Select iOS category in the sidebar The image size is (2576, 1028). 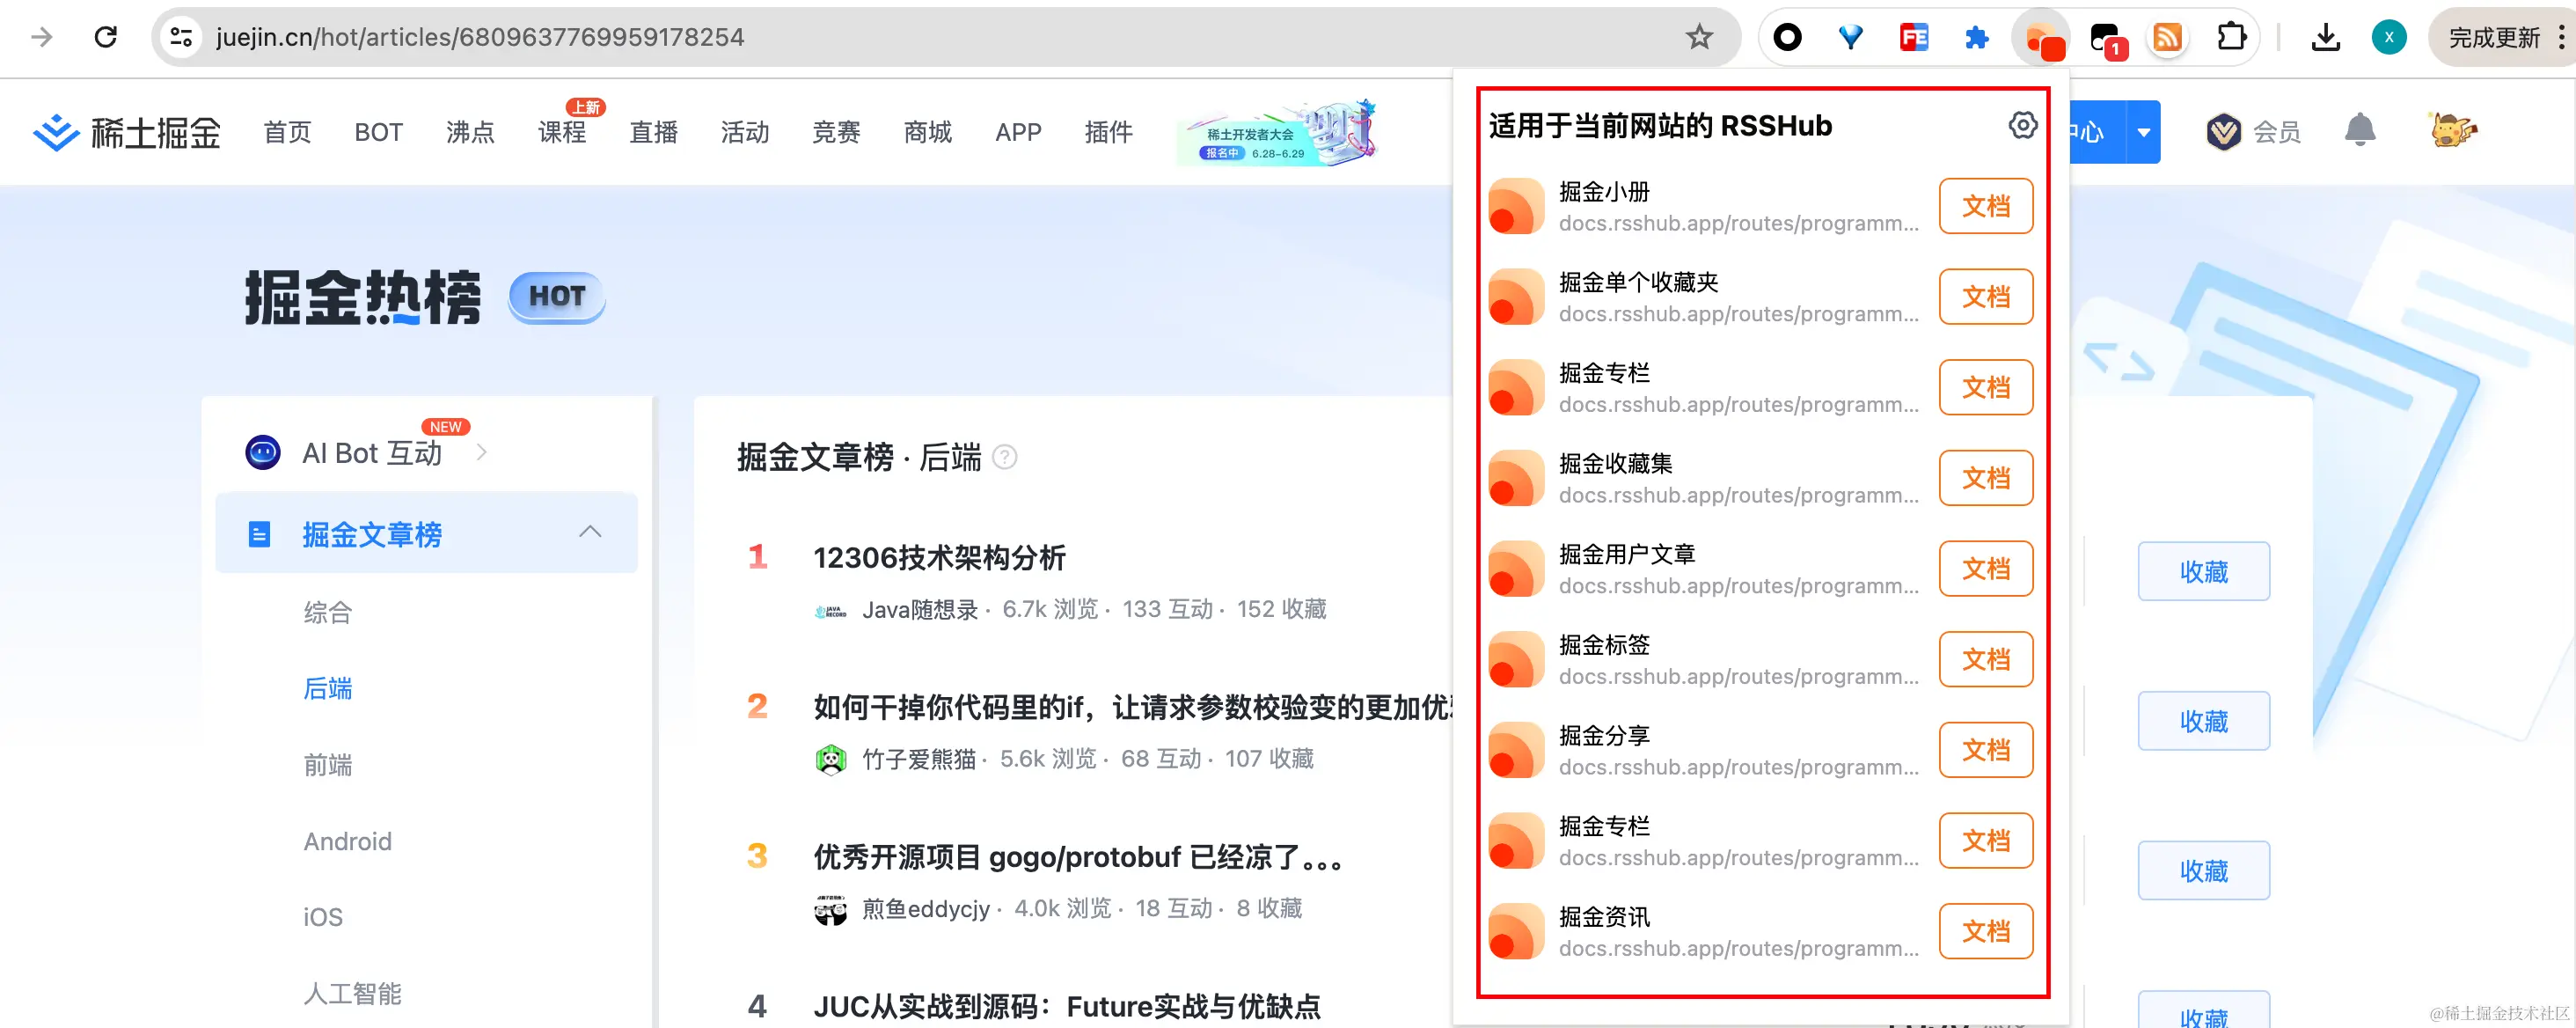click(x=322, y=917)
